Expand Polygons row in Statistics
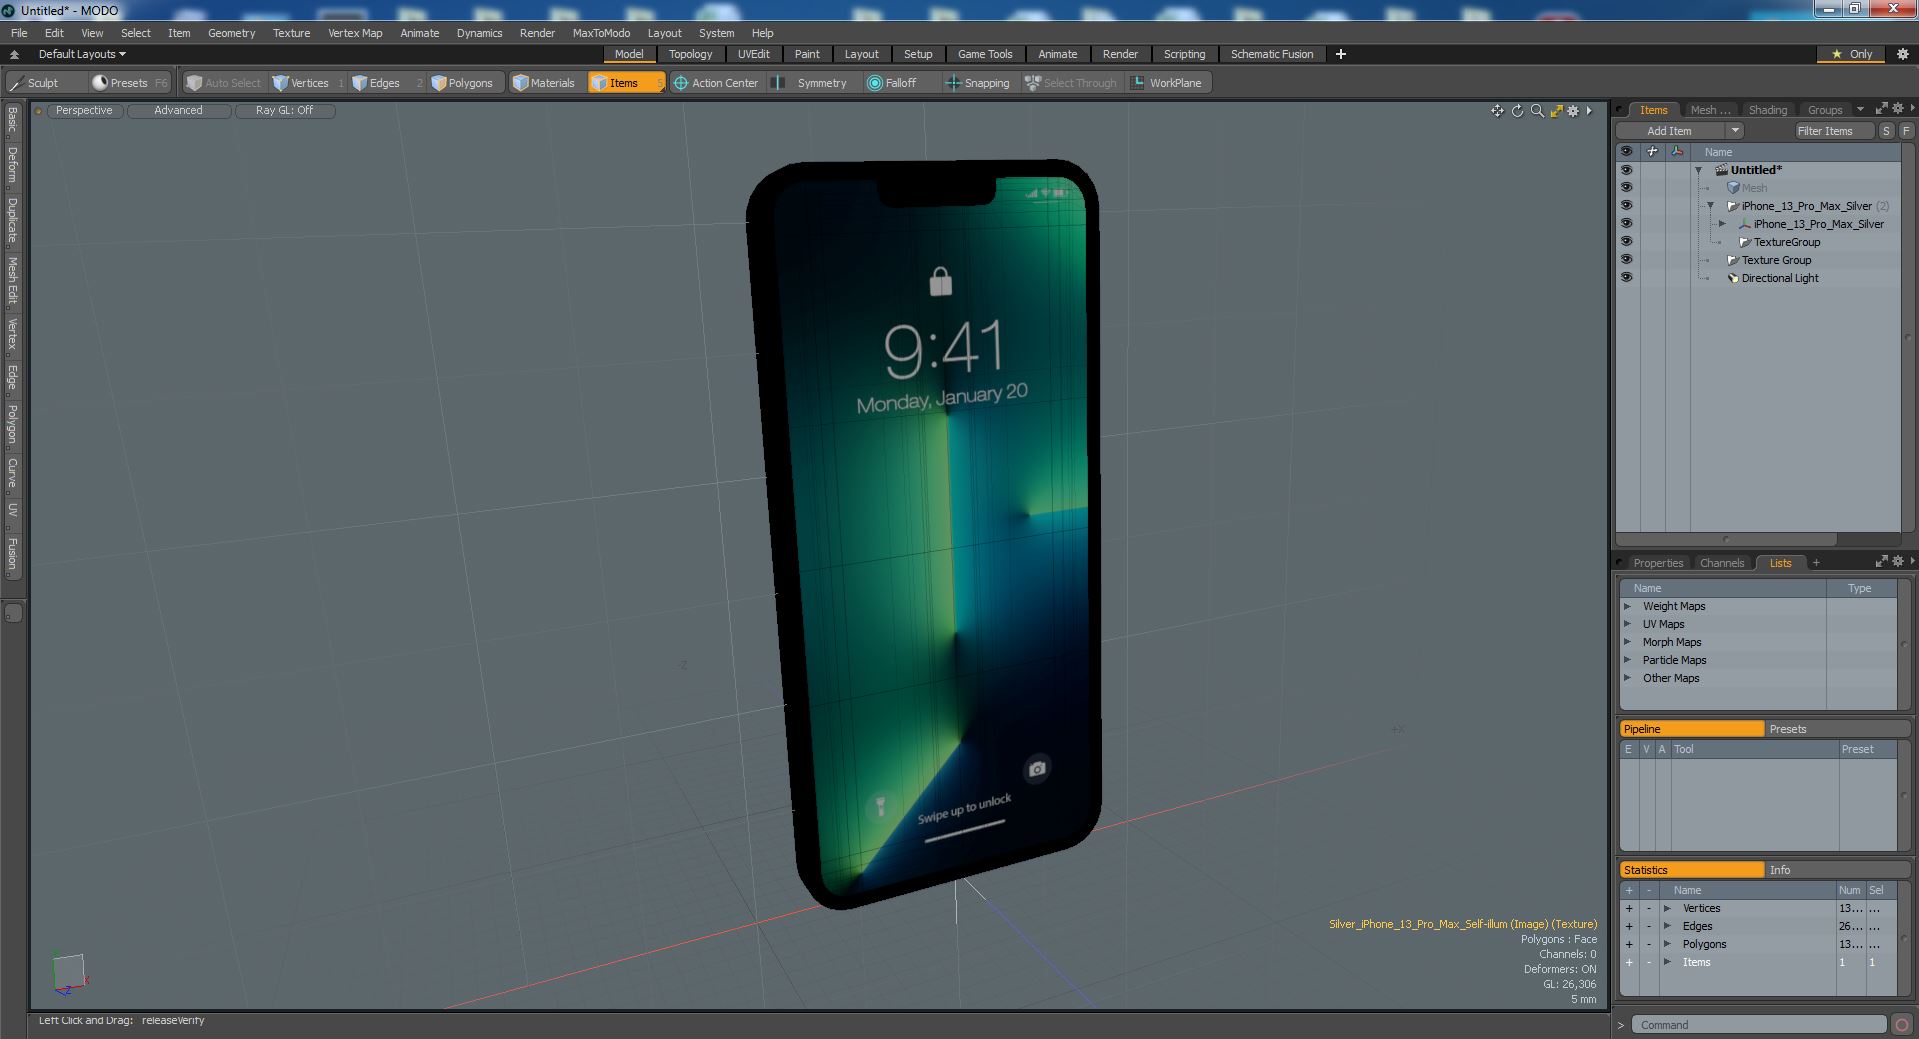1919x1039 pixels. [x=1667, y=944]
